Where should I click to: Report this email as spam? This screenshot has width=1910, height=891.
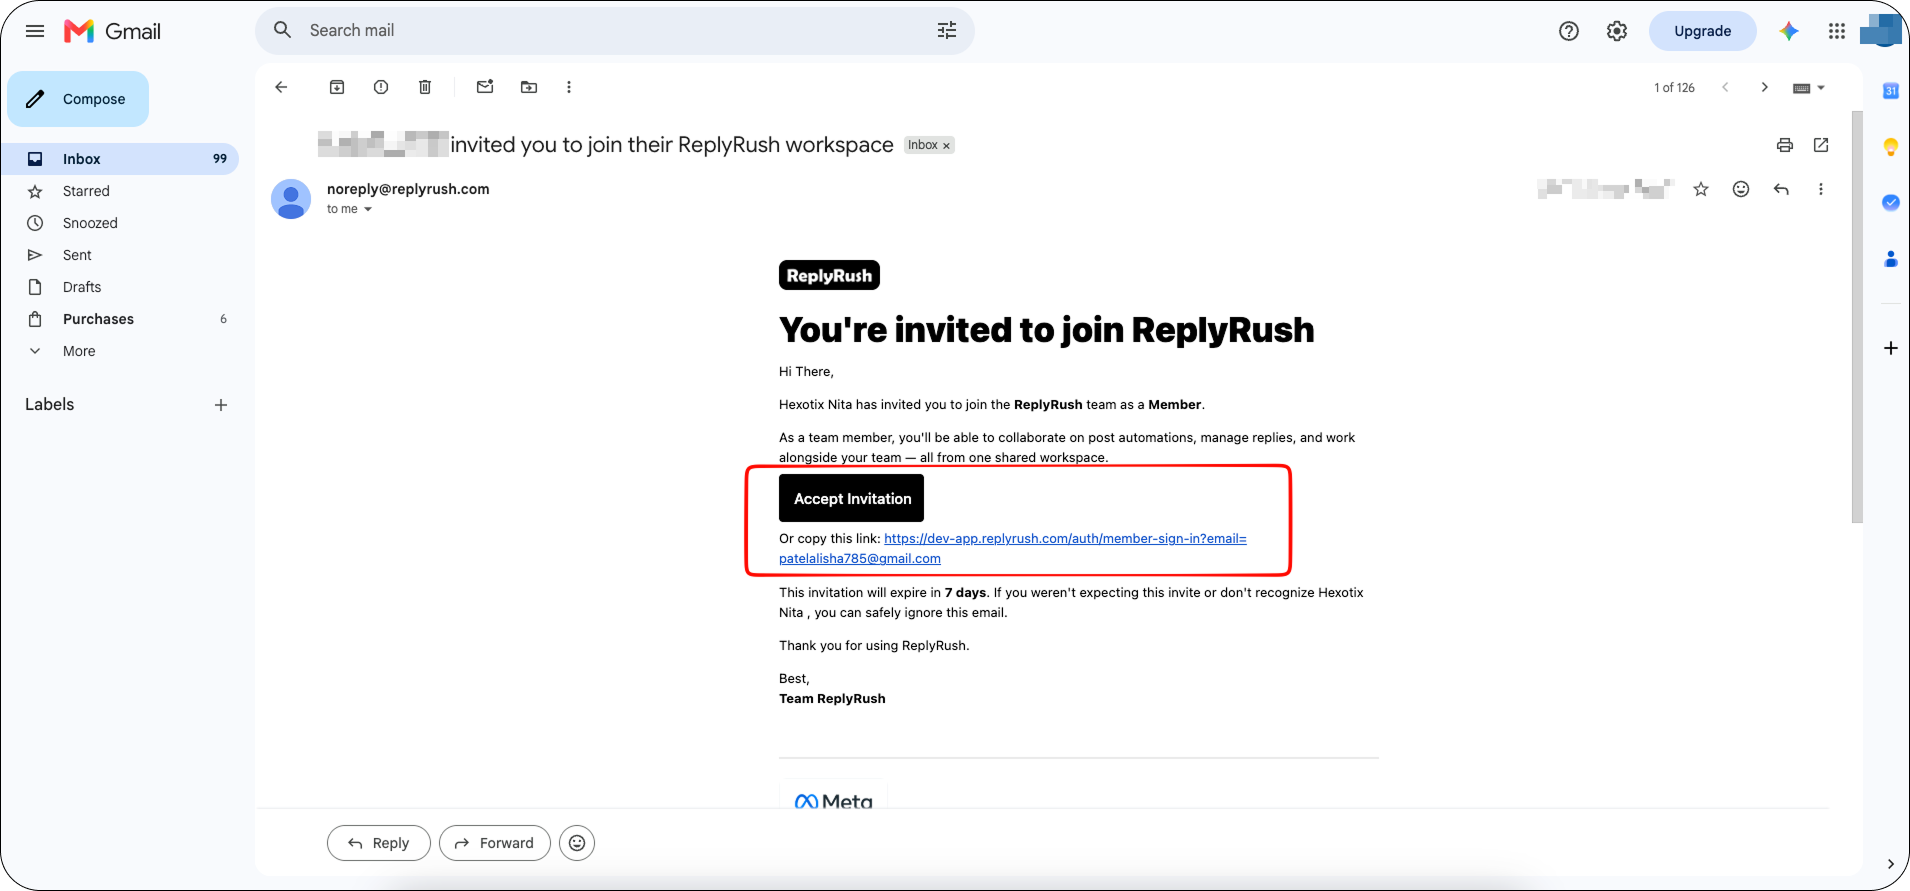coord(381,87)
